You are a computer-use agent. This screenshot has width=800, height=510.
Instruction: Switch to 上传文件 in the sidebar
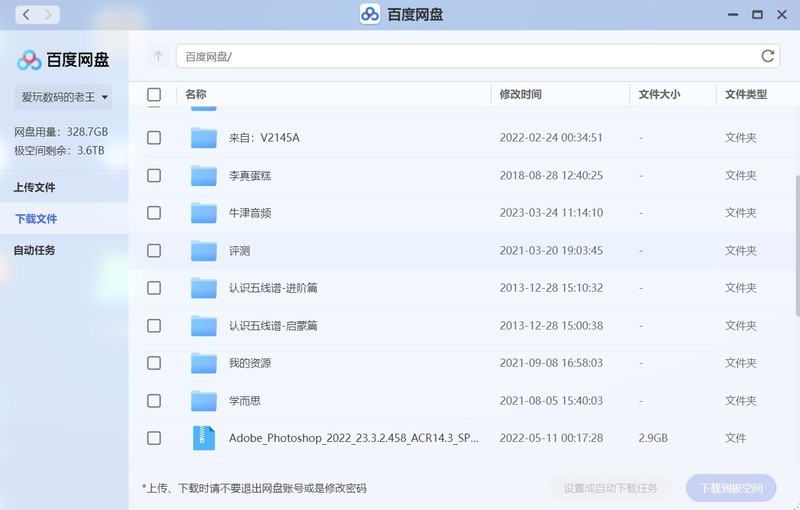(x=64, y=187)
